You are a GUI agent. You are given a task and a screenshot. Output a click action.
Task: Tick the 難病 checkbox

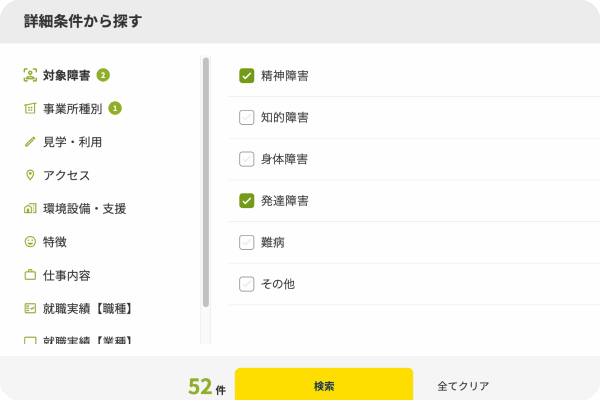coord(247,242)
